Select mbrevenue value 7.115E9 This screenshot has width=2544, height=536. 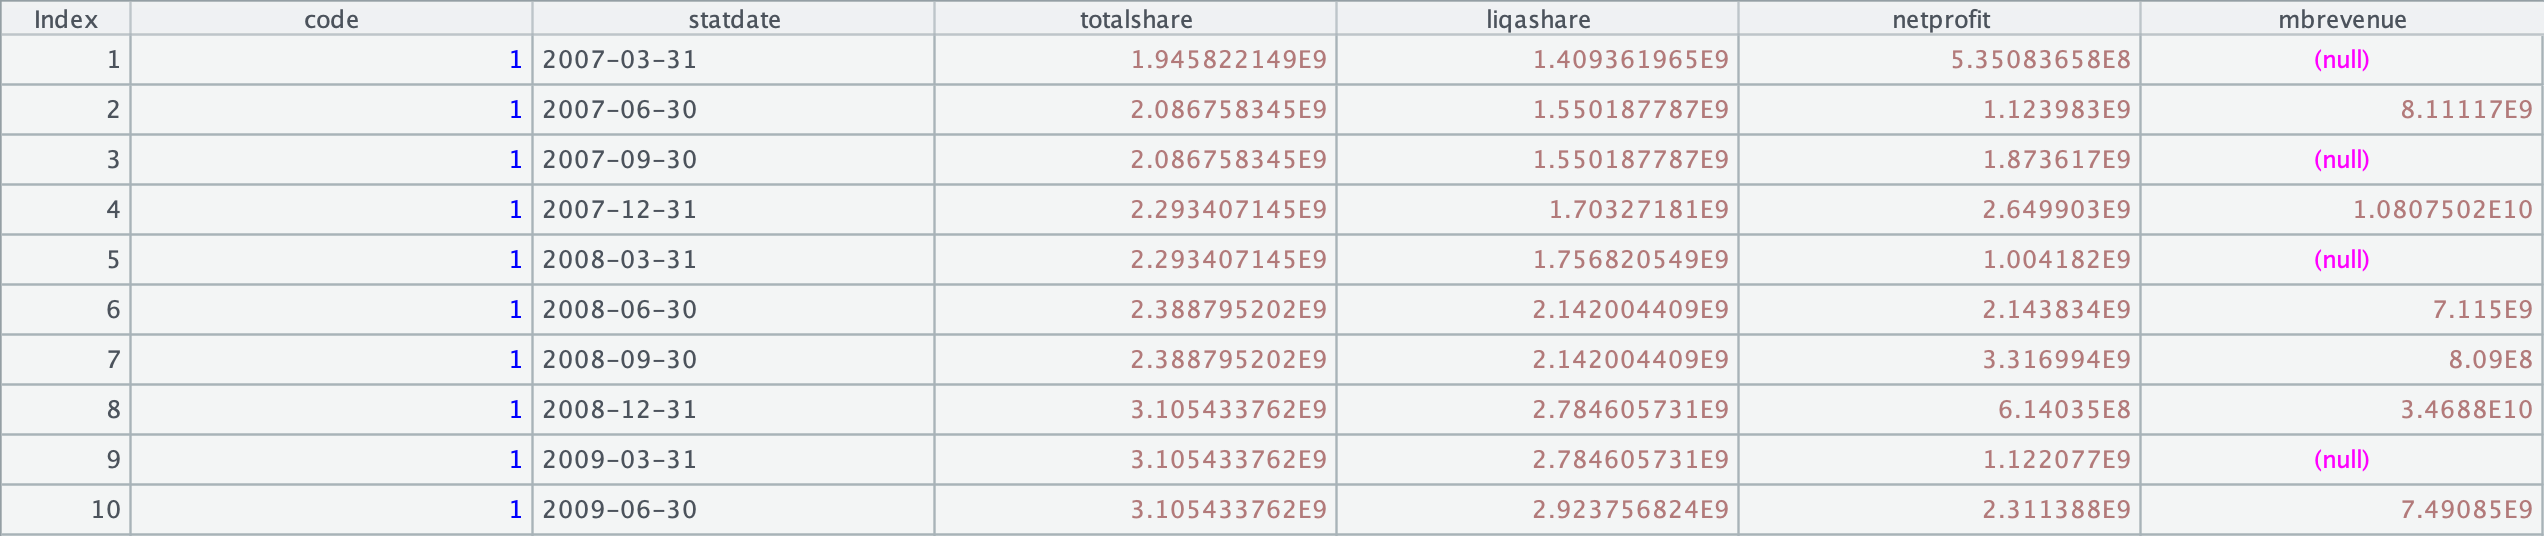[x=2342, y=310]
